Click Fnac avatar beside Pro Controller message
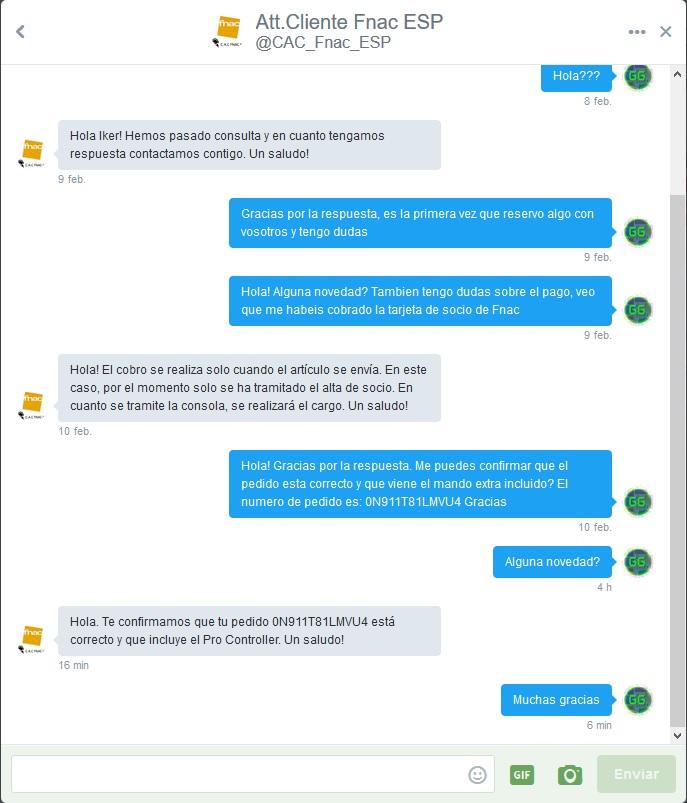Screen dimensions: 687x803 (x=32, y=639)
